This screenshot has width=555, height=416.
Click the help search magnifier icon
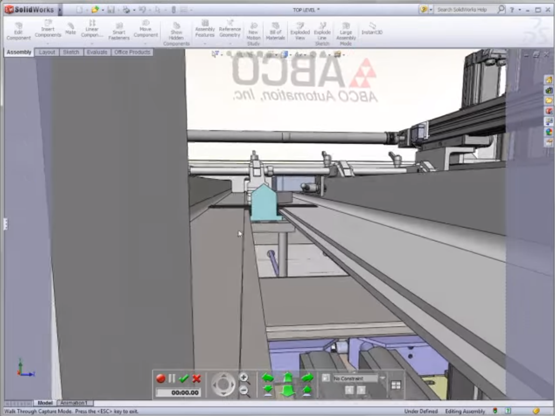coord(501,10)
